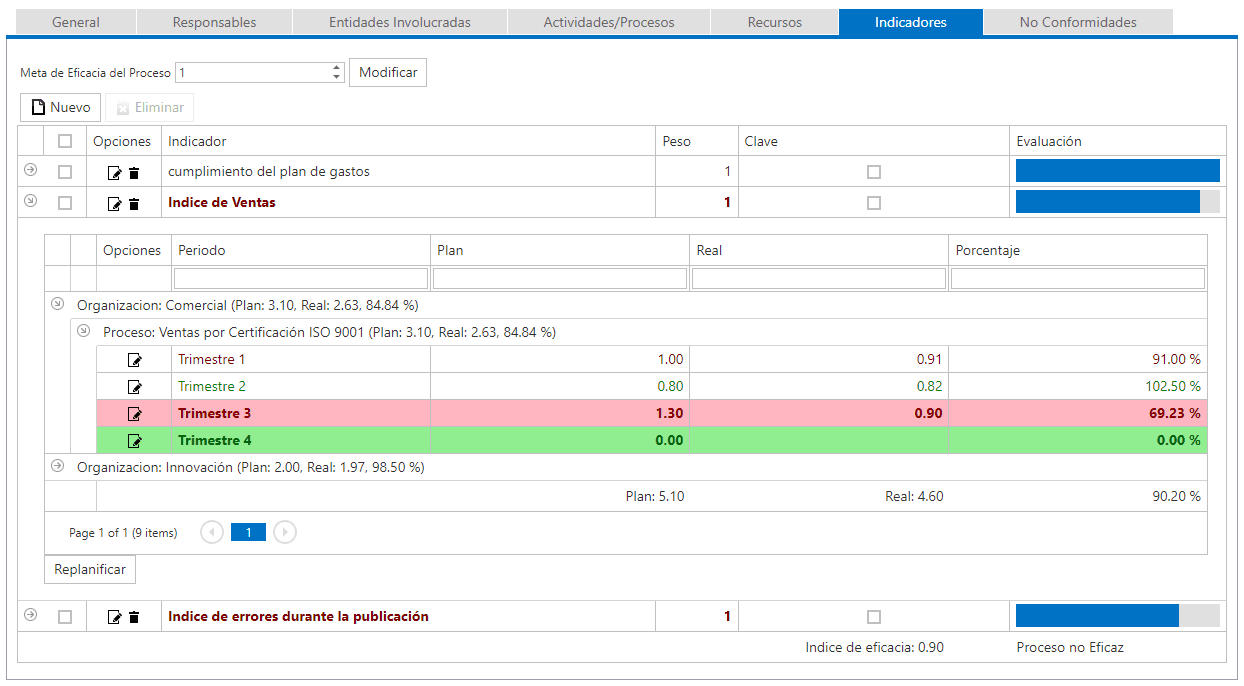The width and height of the screenshot is (1244, 686).
Task: Check the Indice de Ventas row selector
Action: pyautogui.click(x=65, y=203)
